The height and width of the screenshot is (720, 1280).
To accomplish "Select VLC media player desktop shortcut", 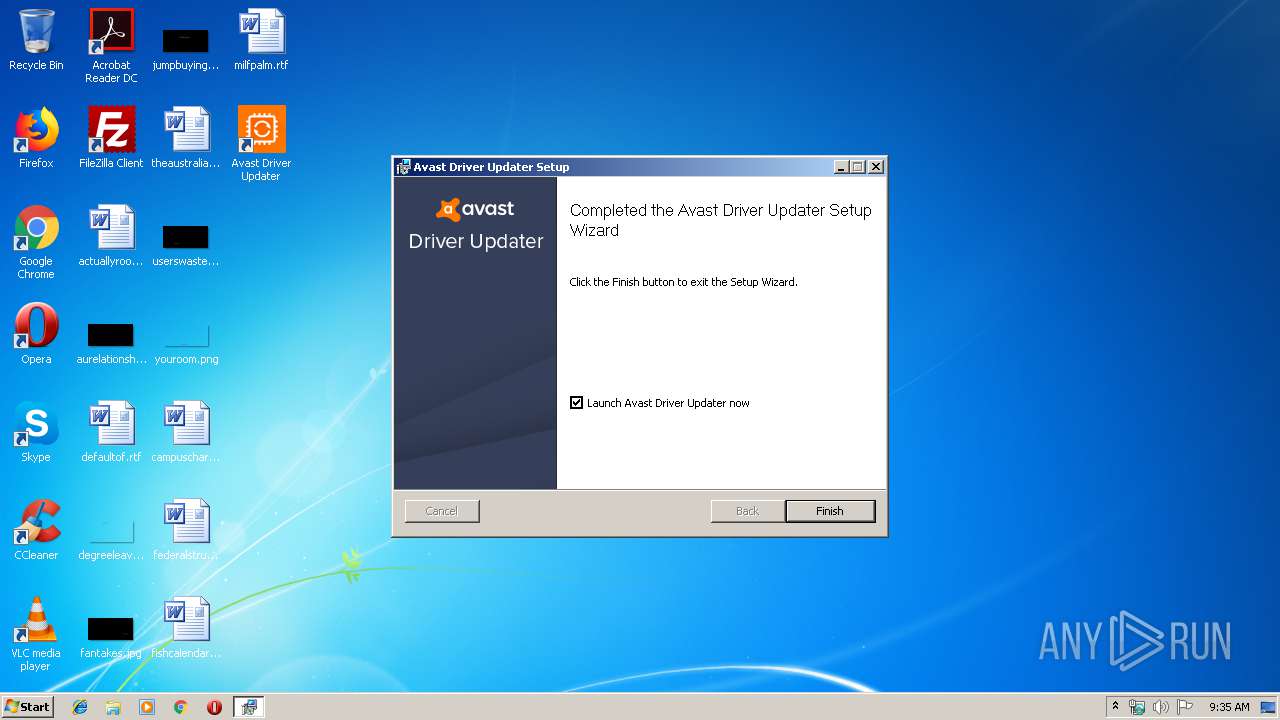I will click(x=36, y=634).
